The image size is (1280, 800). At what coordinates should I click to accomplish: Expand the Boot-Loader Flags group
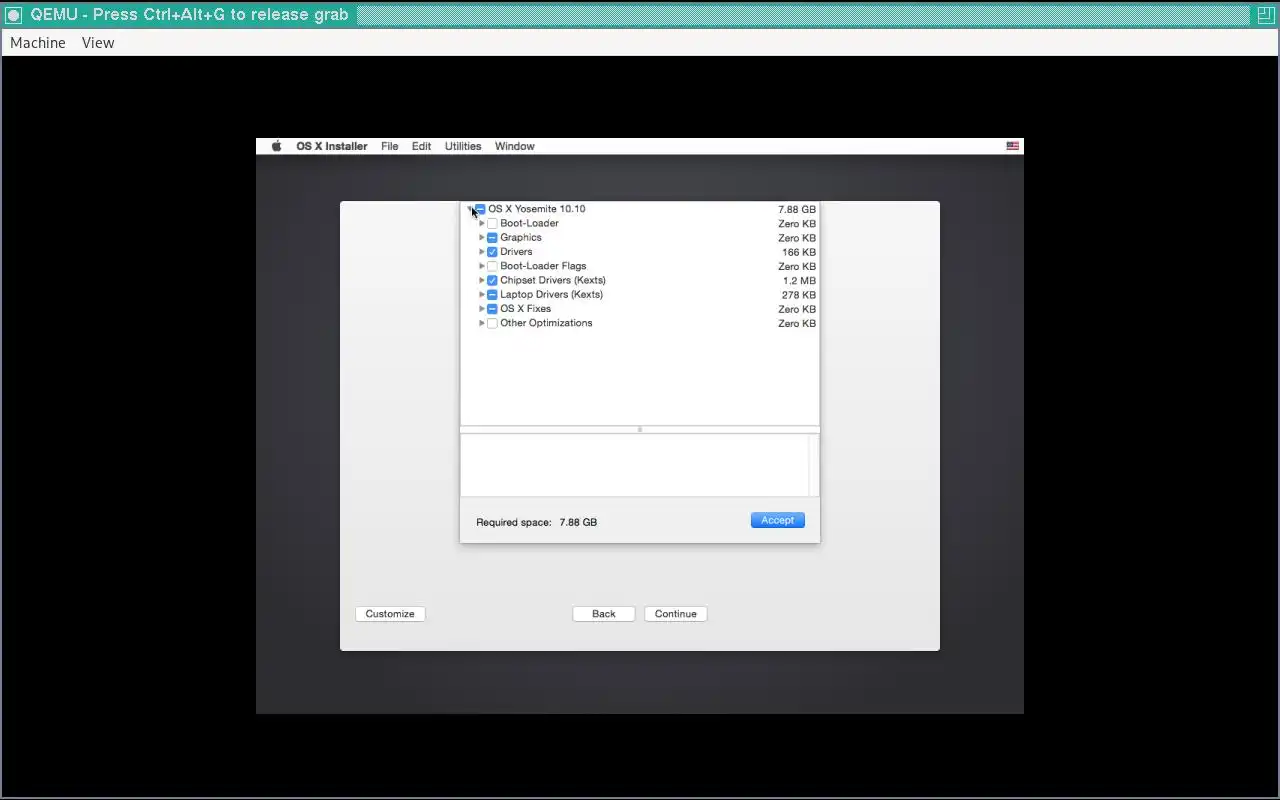coord(482,266)
